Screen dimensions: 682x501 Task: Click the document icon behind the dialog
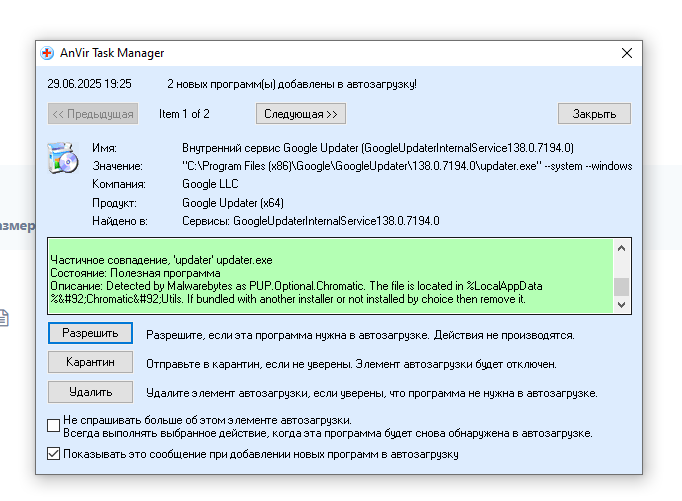(x=4, y=318)
